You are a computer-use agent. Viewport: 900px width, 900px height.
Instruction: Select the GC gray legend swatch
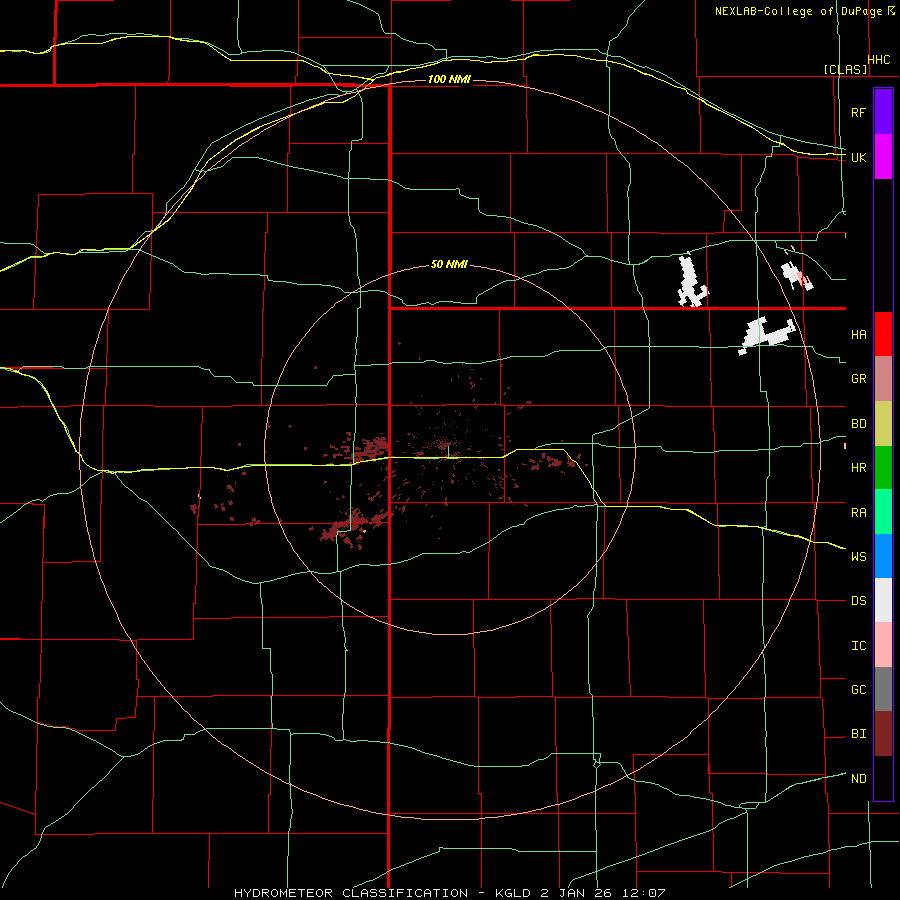click(883, 689)
